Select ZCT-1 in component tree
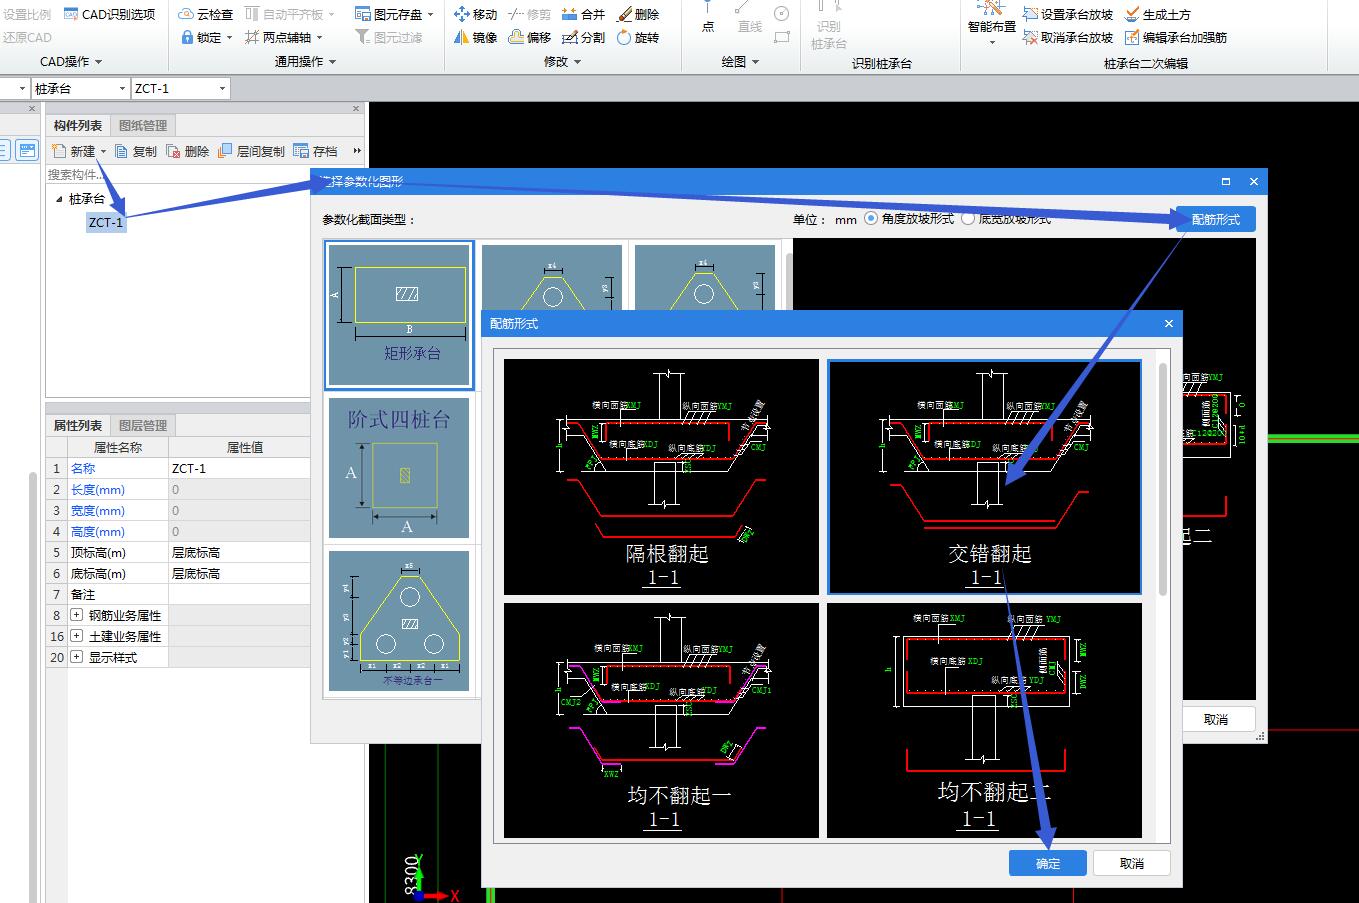1359x903 pixels. [x=105, y=222]
